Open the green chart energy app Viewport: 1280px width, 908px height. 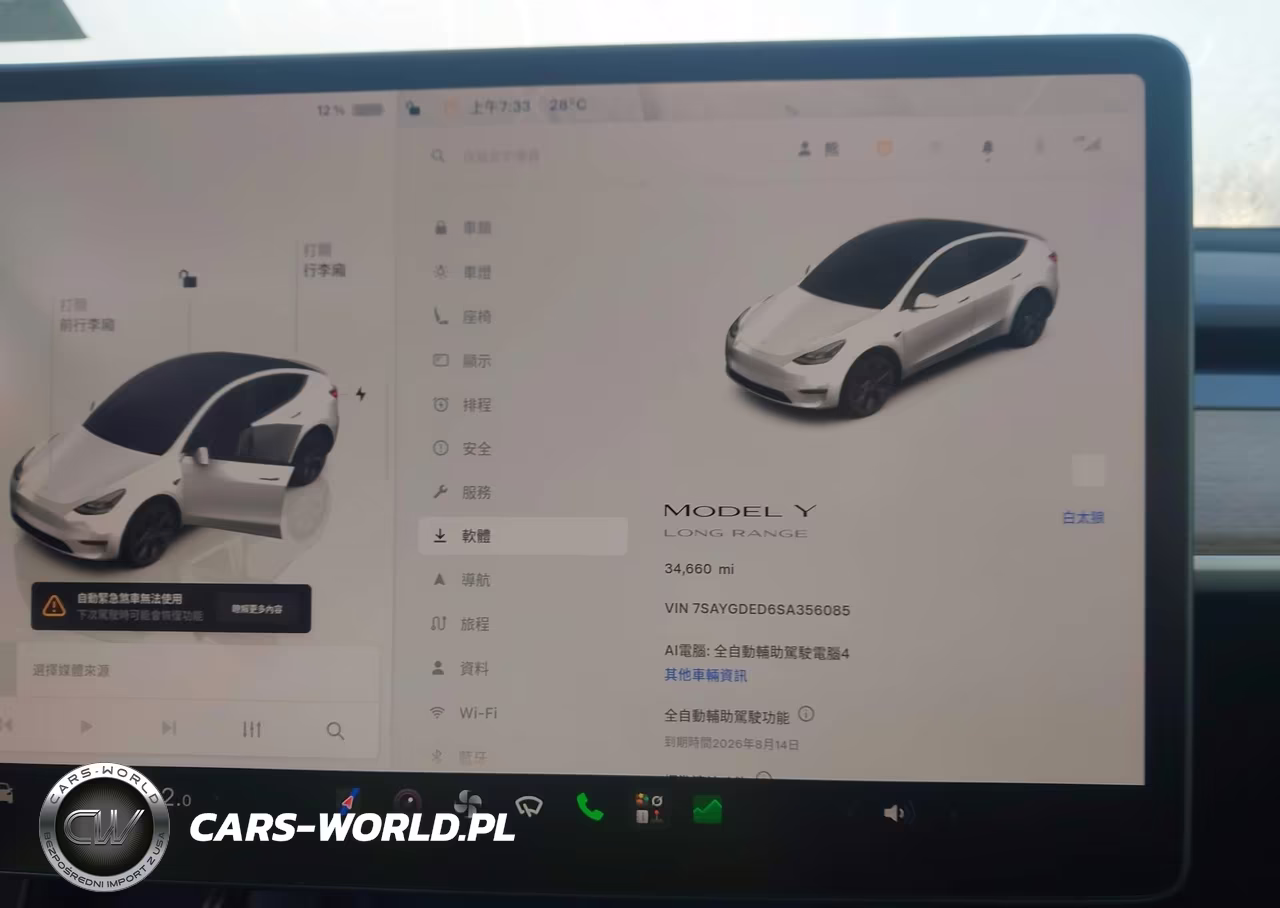pos(707,810)
